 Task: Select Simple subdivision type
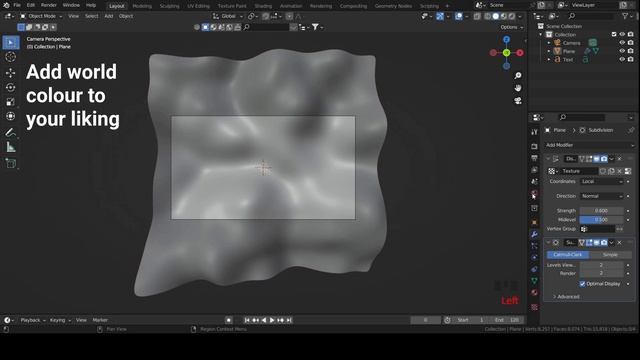610,255
